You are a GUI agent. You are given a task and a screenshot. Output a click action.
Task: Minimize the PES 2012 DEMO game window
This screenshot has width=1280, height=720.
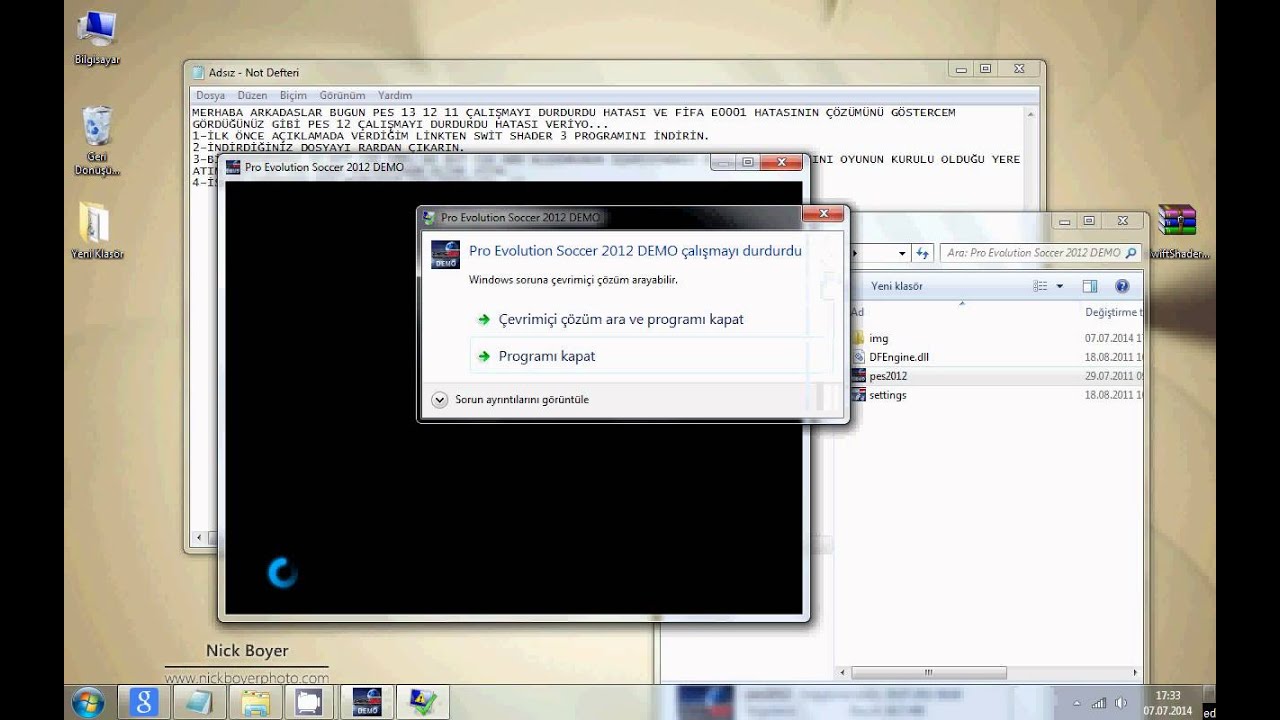(723, 162)
